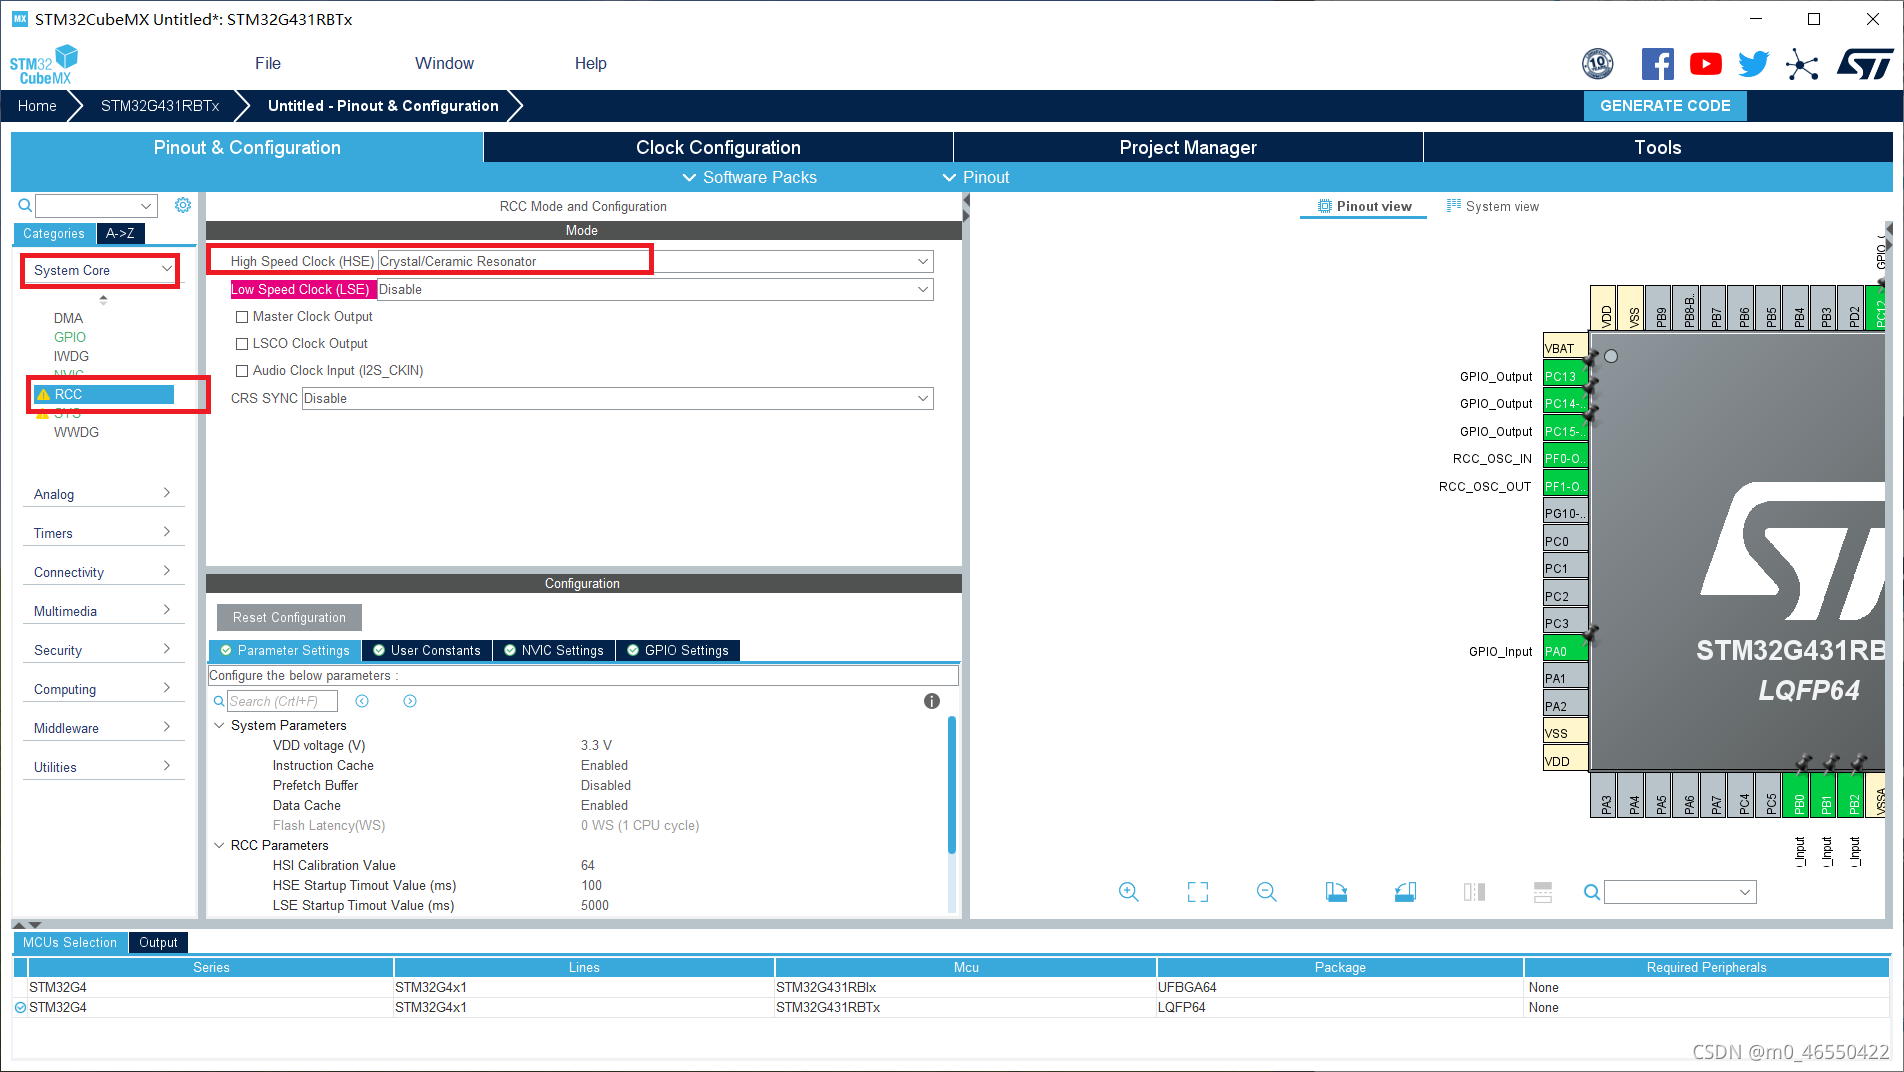Viewport: 1904px width, 1072px height.
Task: Expand the Timers category
Action: 102,533
